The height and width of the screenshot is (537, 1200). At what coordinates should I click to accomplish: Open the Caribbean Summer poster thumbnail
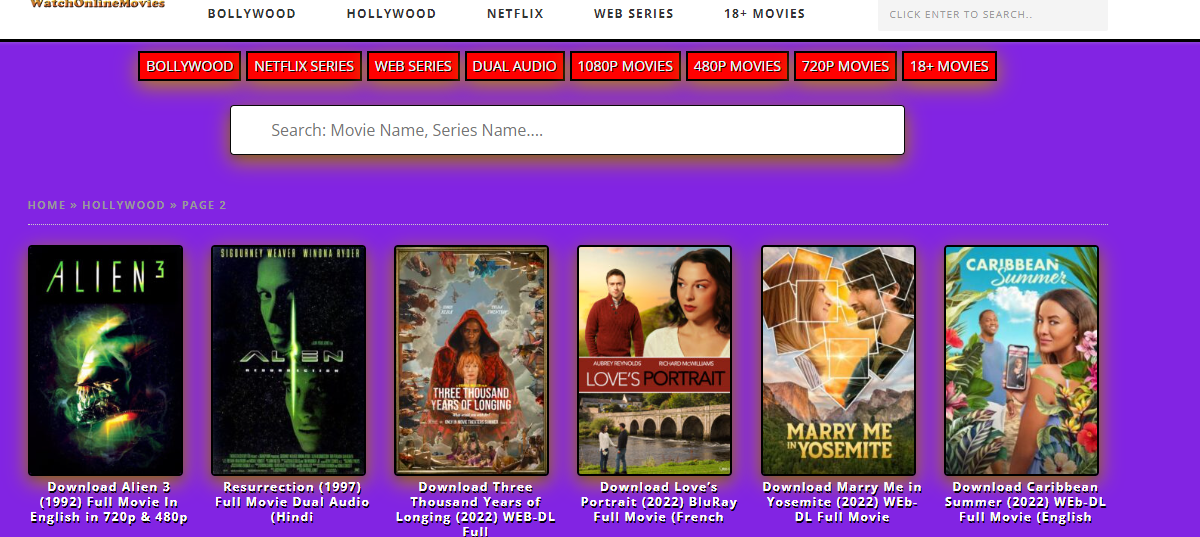point(1022,360)
